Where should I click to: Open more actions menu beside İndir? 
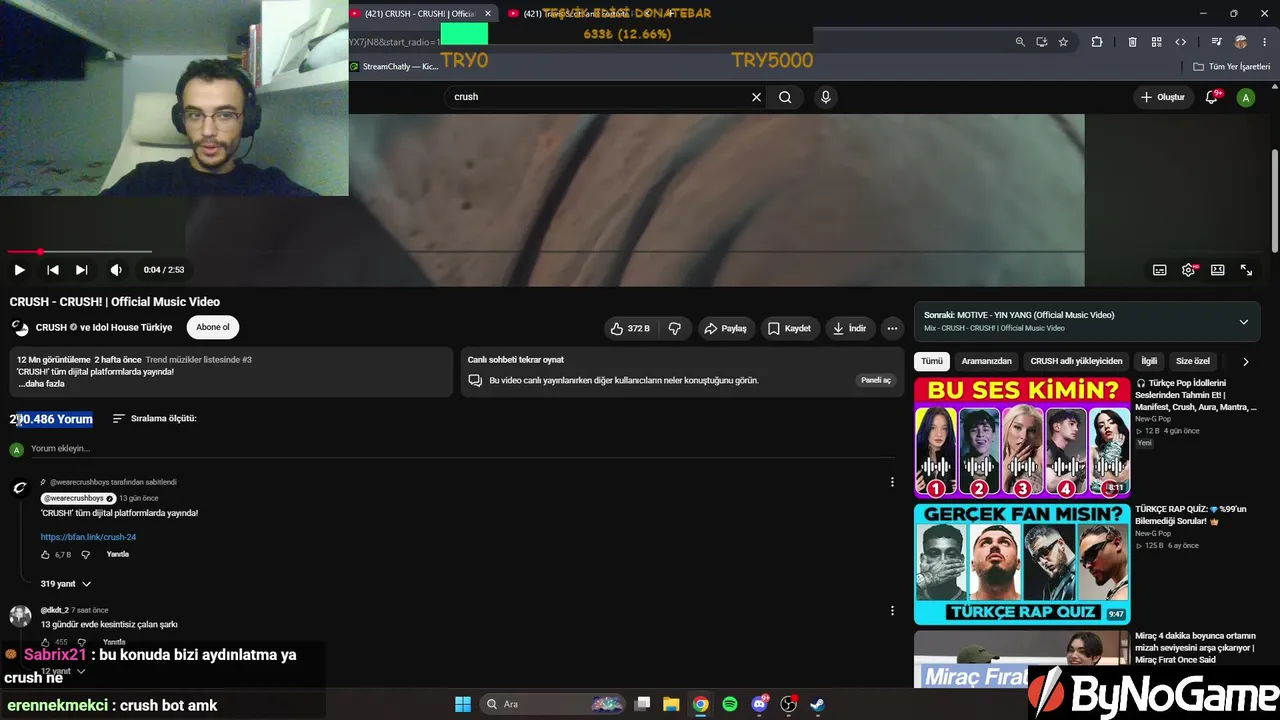click(892, 328)
